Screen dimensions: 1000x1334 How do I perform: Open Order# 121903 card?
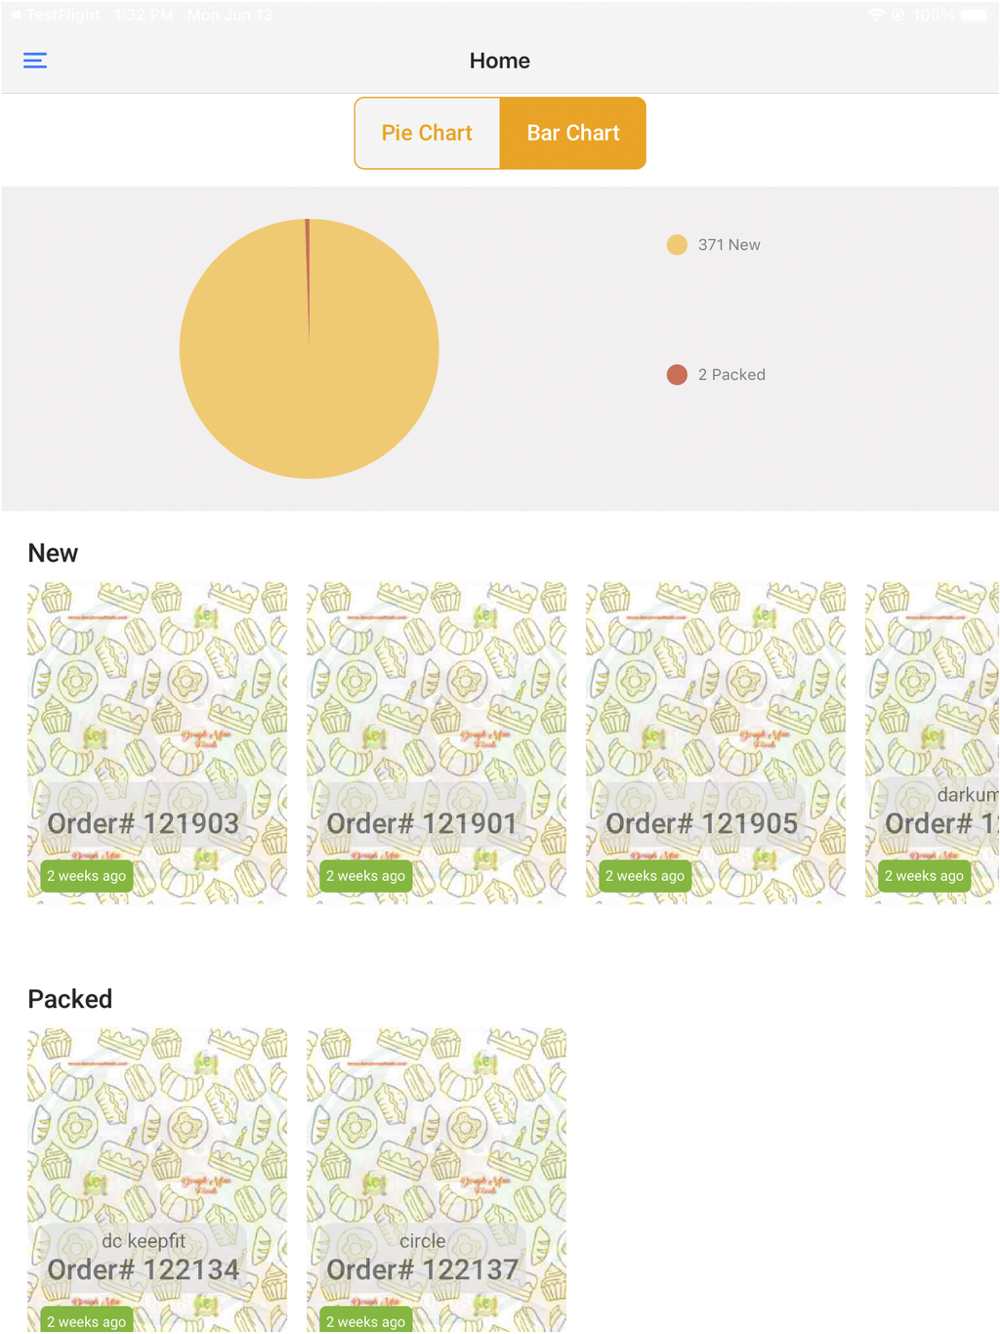pyautogui.click(x=157, y=744)
